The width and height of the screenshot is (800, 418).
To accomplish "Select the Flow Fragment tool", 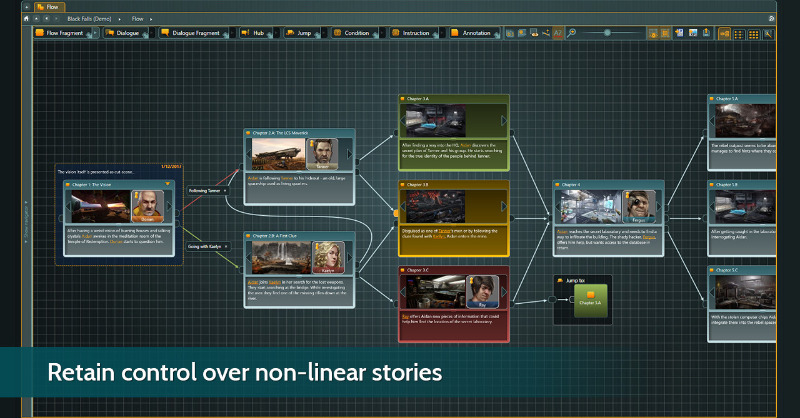I will tap(60, 33).
